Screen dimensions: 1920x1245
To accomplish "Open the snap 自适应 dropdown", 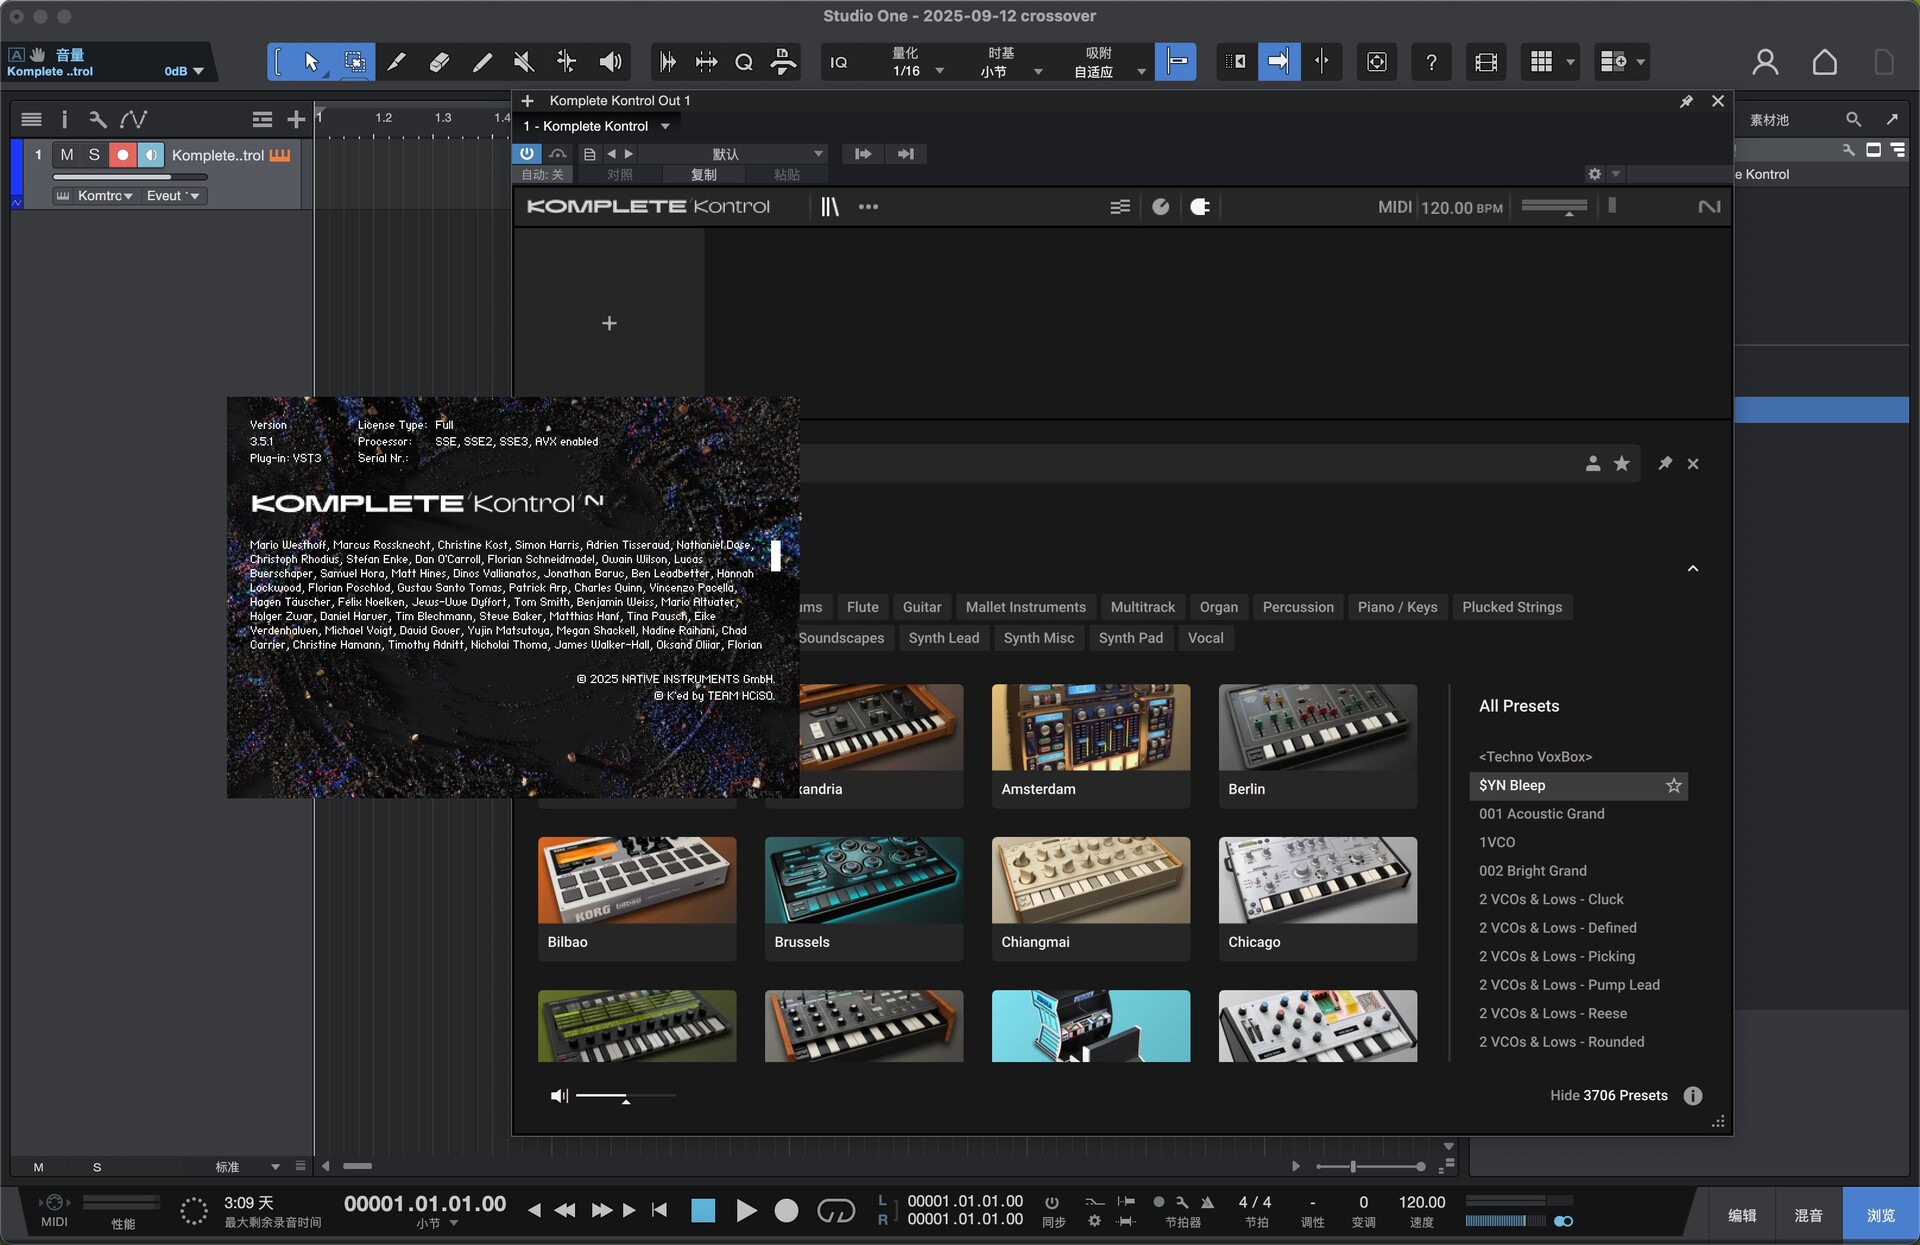I will [x=1108, y=71].
